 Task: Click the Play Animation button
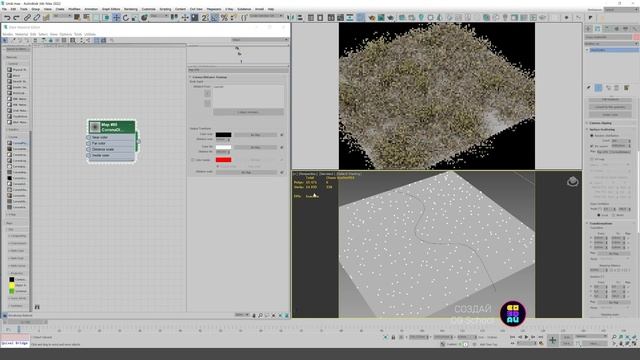(x=526, y=337)
